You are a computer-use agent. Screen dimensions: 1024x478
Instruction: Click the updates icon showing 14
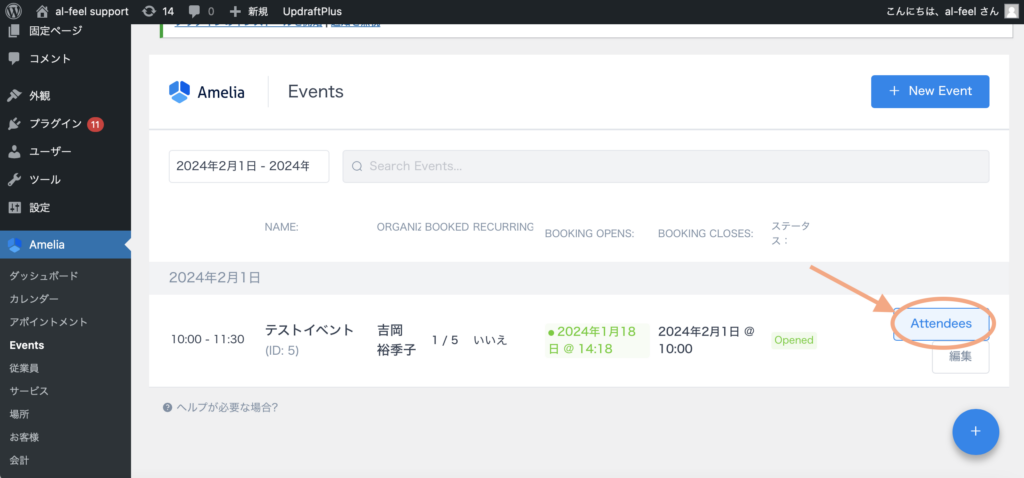(x=149, y=11)
